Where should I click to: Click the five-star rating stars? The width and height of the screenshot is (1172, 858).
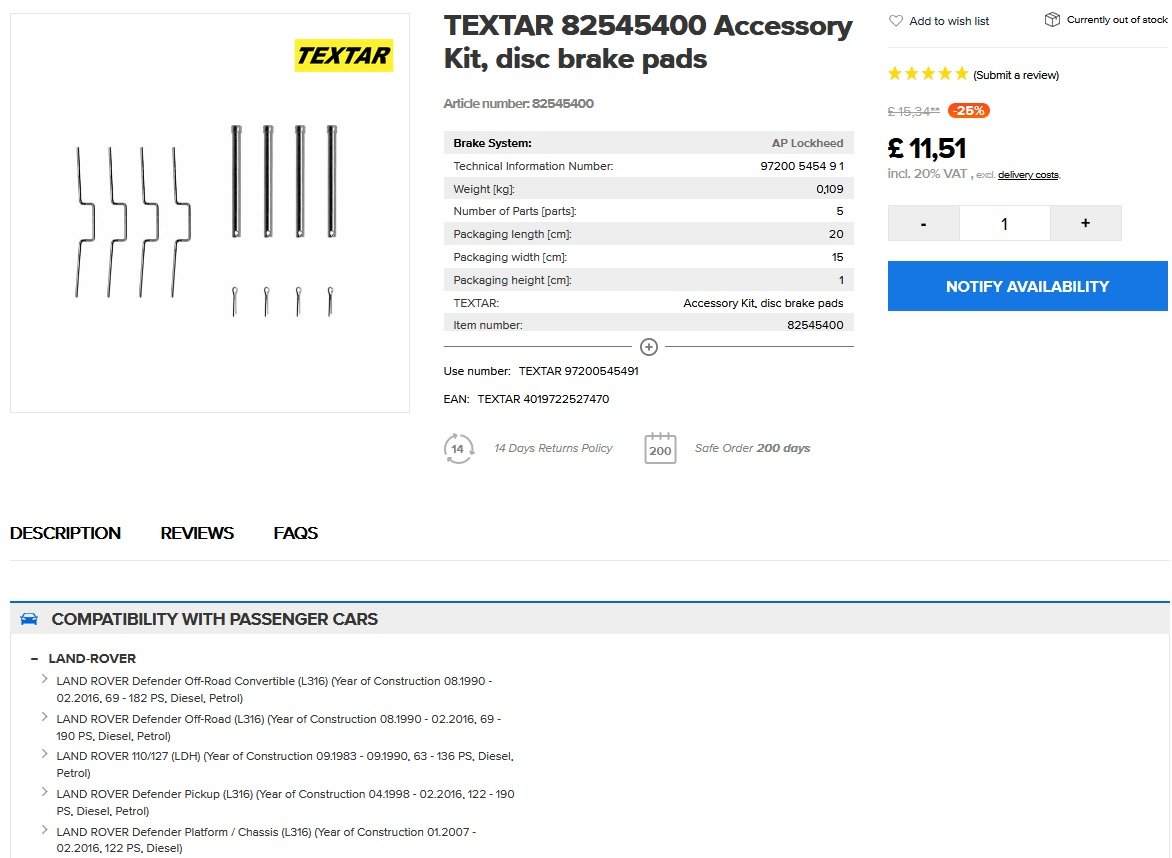(928, 74)
